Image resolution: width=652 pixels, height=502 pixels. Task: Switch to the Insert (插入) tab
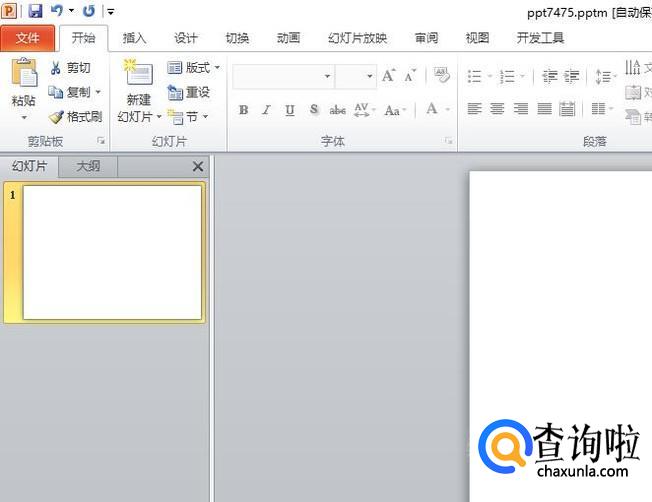tap(134, 38)
